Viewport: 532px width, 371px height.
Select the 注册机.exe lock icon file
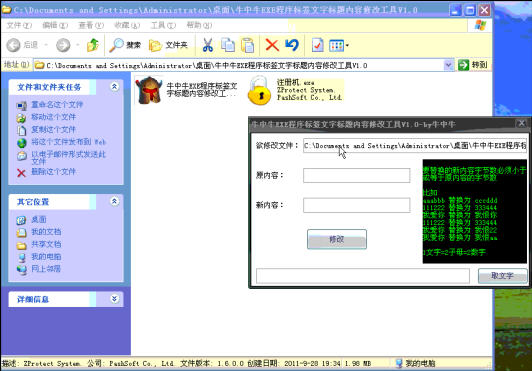(x=259, y=90)
